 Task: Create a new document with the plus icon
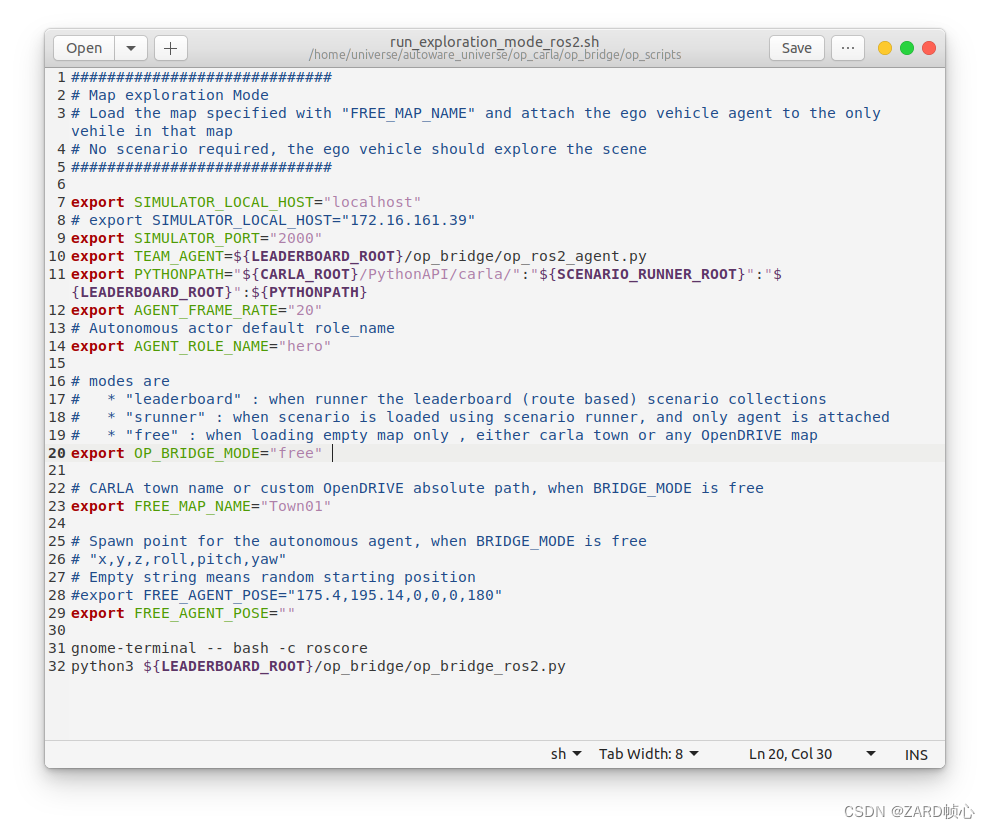tap(170, 48)
